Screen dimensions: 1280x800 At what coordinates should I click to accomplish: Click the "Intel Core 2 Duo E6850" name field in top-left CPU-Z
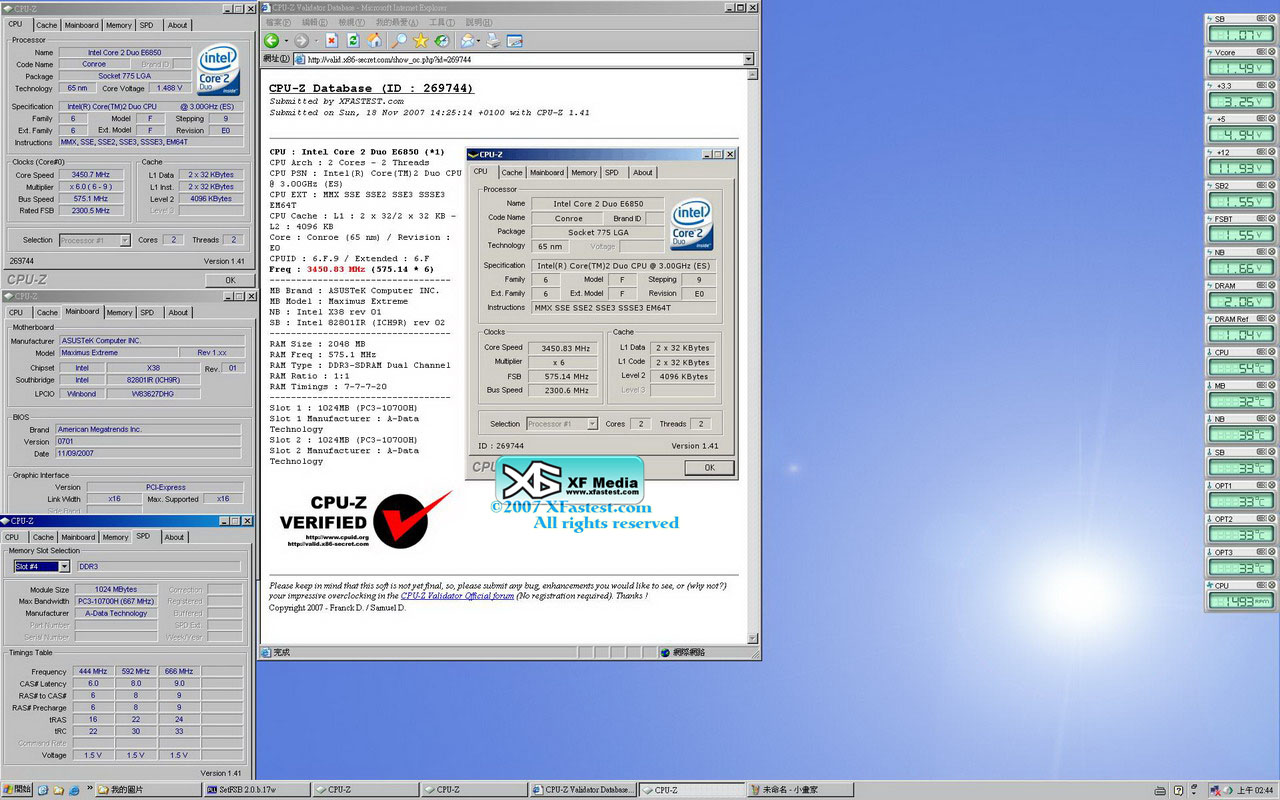[124, 53]
